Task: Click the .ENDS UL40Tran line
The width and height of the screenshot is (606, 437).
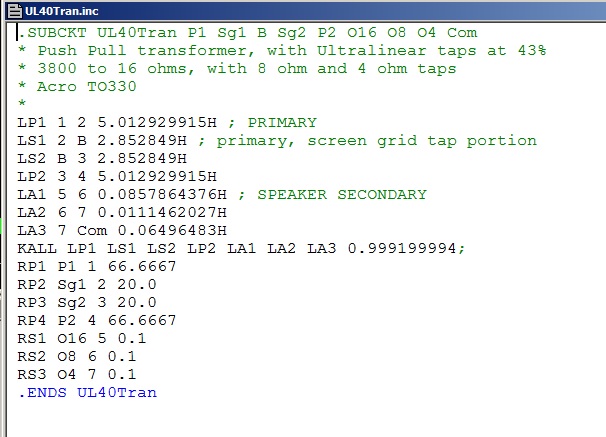Action: 87,393
